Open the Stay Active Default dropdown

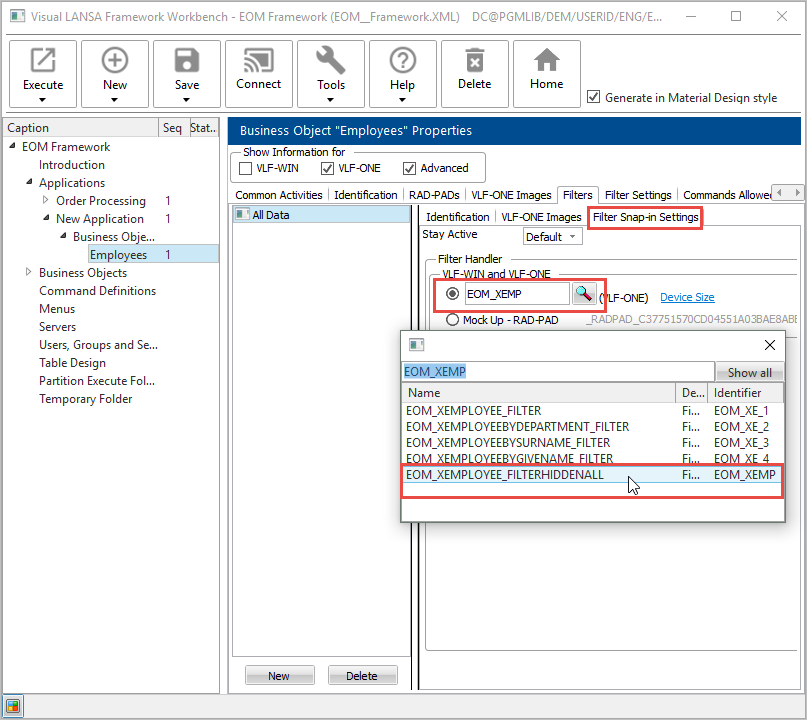(x=553, y=237)
